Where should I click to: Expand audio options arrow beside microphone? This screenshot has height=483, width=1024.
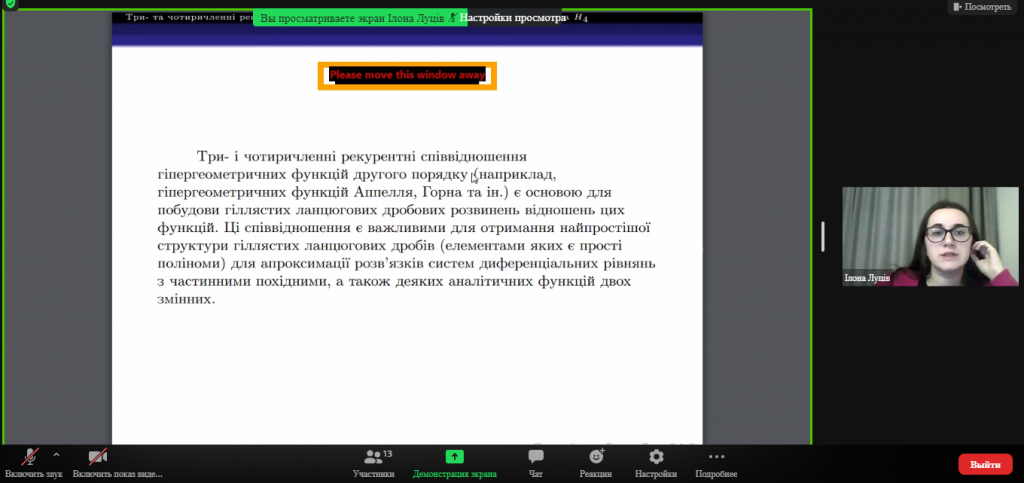(56, 453)
